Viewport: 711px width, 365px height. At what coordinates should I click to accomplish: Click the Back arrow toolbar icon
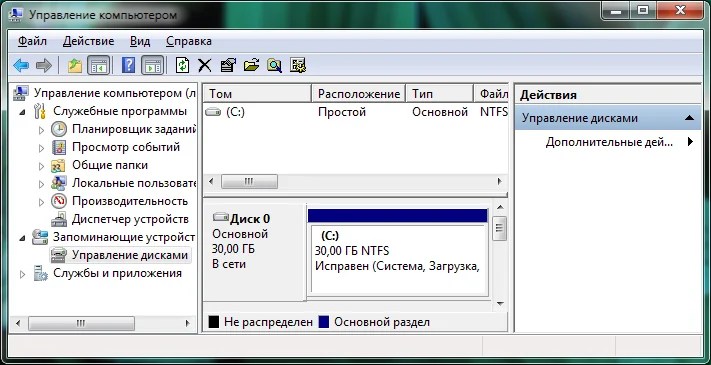[x=21, y=66]
